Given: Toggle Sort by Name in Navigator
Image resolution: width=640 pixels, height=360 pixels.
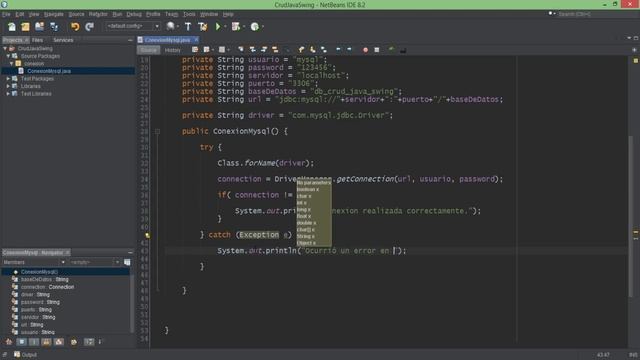Looking at the screenshot, I should point(89,342).
